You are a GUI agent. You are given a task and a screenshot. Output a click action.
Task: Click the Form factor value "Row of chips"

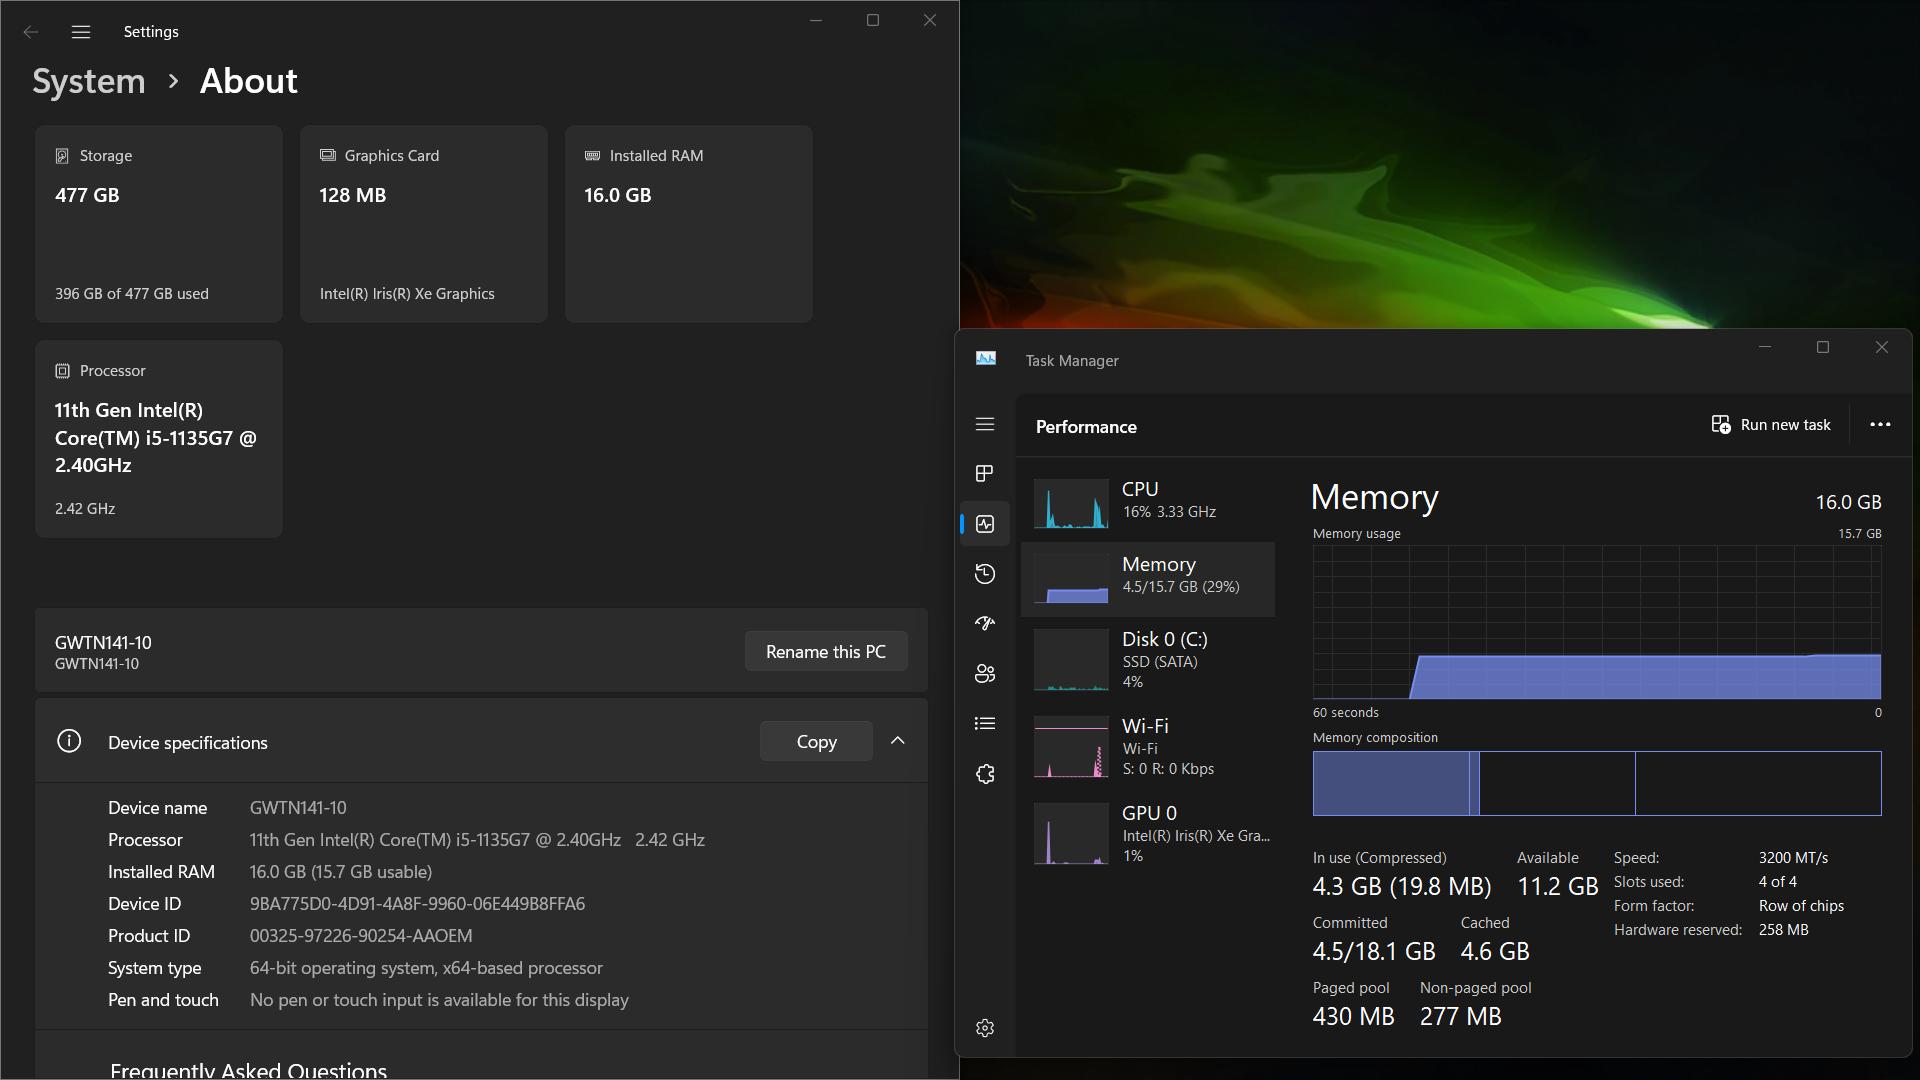[x=1801, y=906]
